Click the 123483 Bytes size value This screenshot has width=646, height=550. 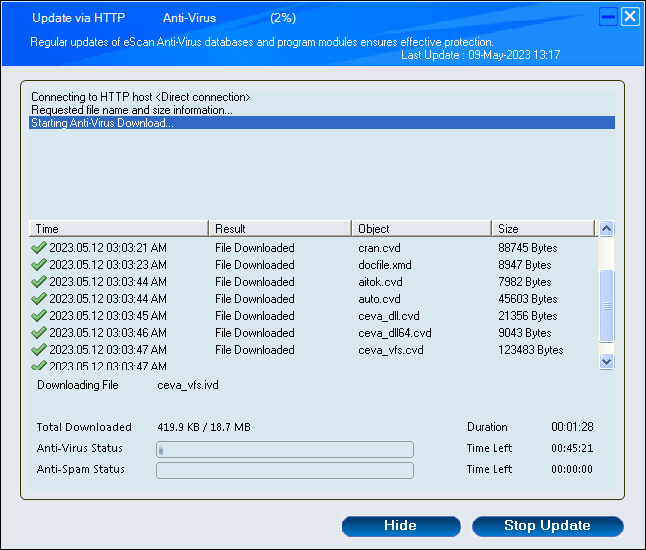click(531, 350)
